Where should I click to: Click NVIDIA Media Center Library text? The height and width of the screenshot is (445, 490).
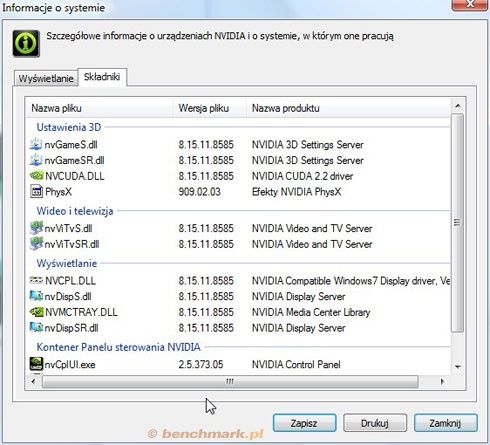click(x=311, y=312)
